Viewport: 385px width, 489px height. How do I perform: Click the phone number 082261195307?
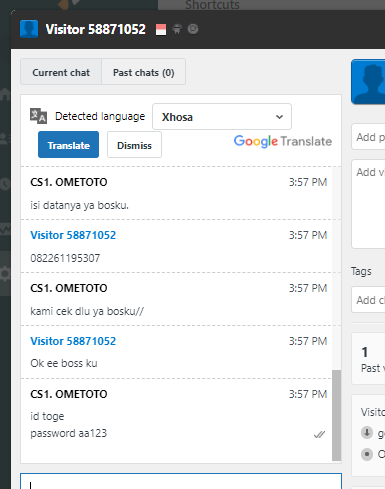(x=65, y=258)
